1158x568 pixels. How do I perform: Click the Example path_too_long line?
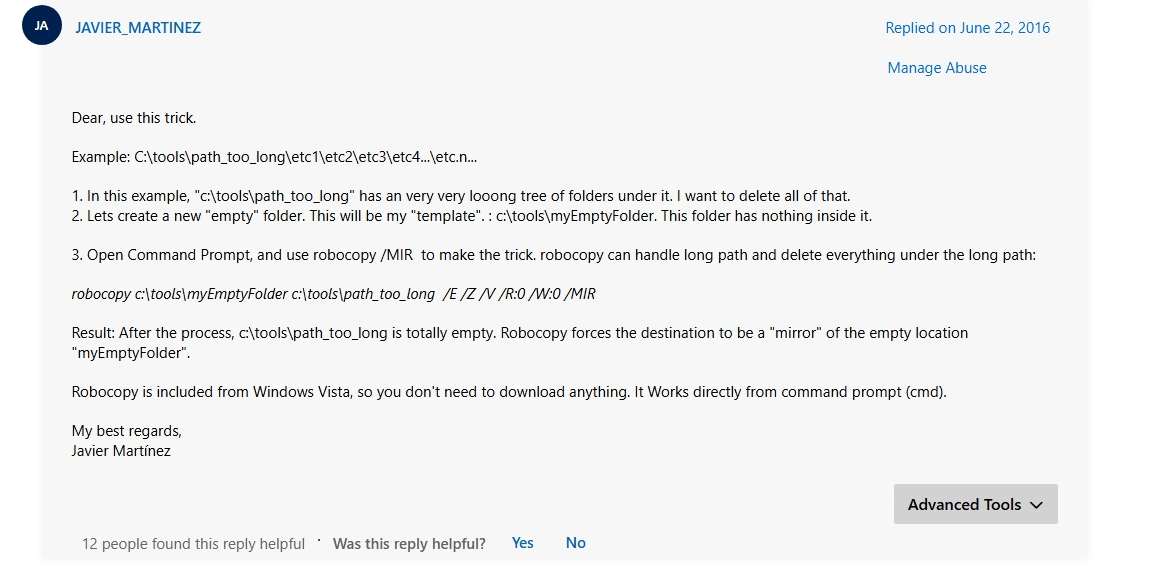pos(274,157)
